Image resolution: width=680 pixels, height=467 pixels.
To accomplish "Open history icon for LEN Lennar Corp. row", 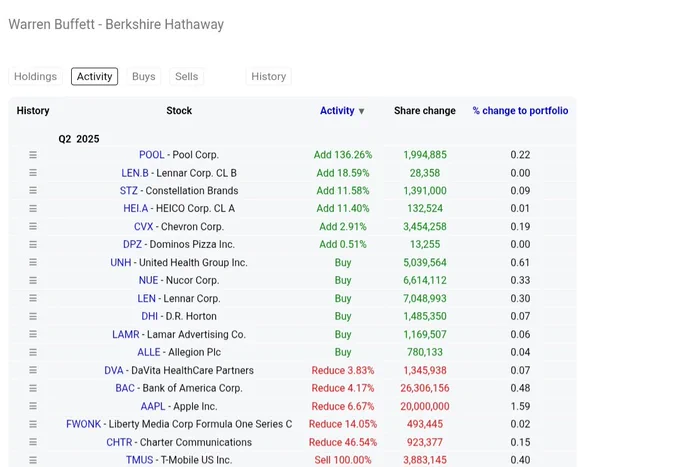I will pyautogui.click(x=33, y=298).
